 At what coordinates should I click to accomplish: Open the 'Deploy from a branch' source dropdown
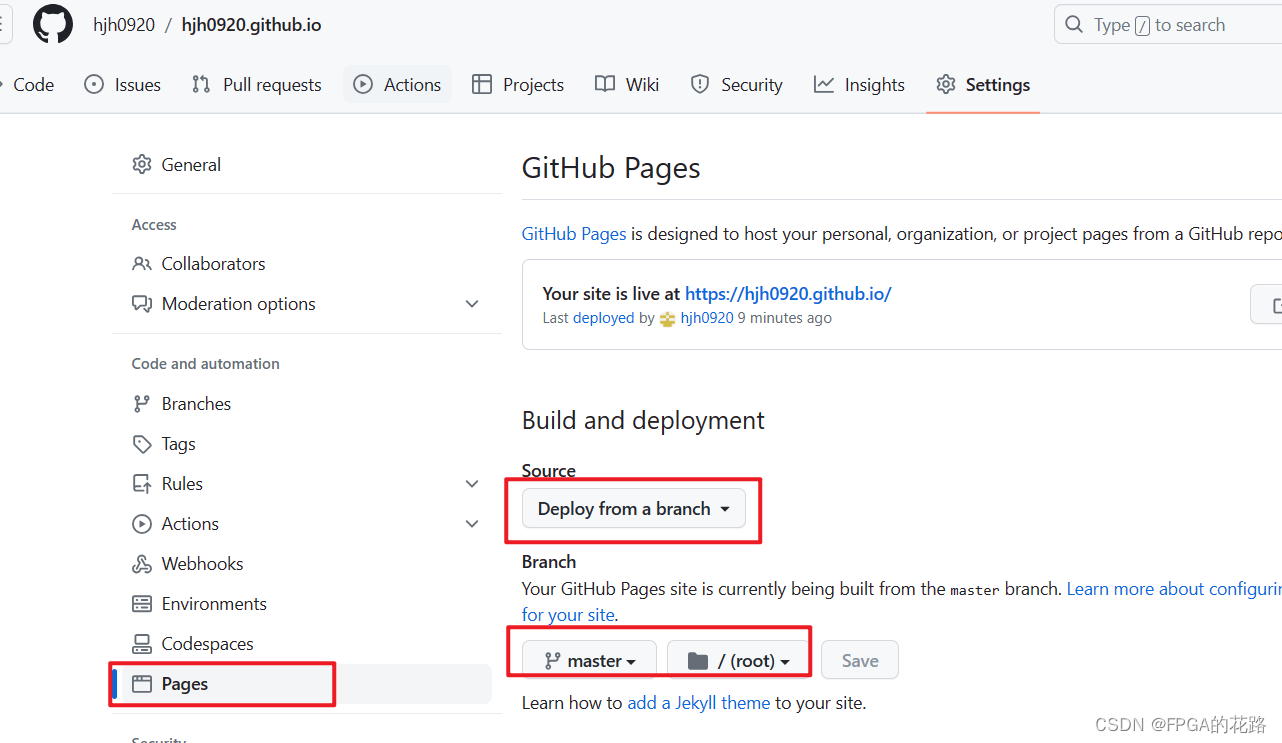click(x=634, y=509)
